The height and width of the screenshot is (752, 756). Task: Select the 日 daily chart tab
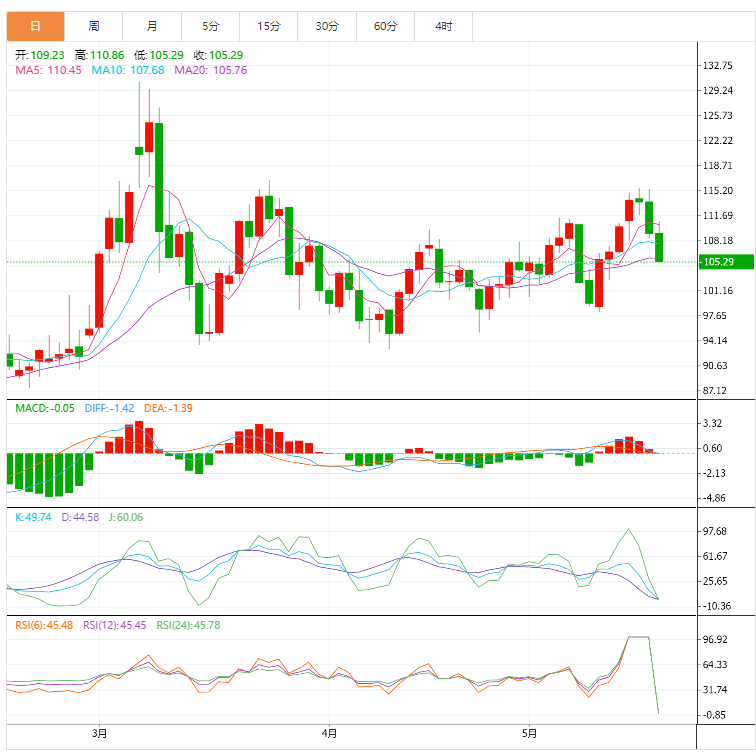[35, 27]
